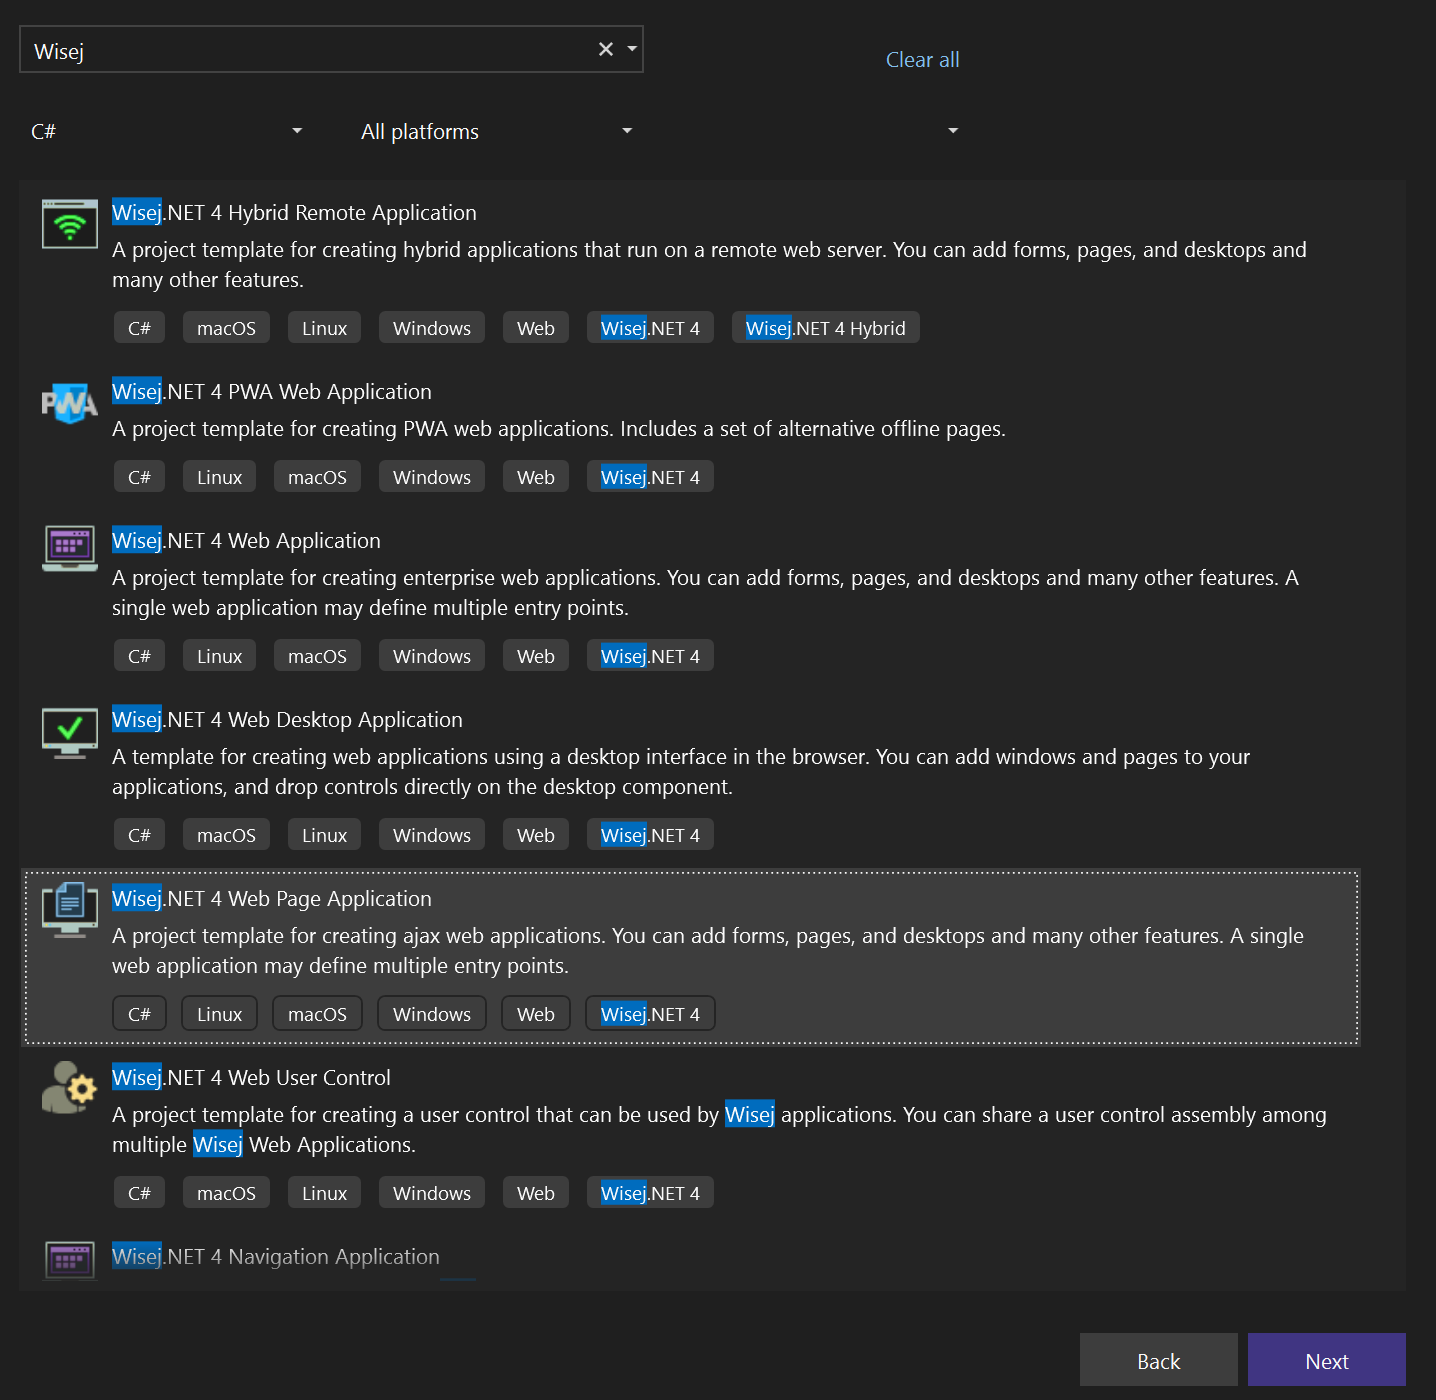The image size is (1436, 1400).
Task: Click the Wisej.NET 4 Hybrid tag
Action: point(826,328)
